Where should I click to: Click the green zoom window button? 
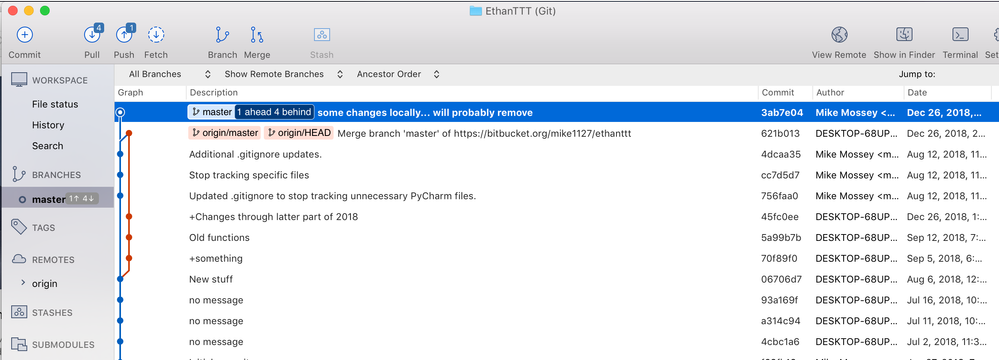point(44,10)
